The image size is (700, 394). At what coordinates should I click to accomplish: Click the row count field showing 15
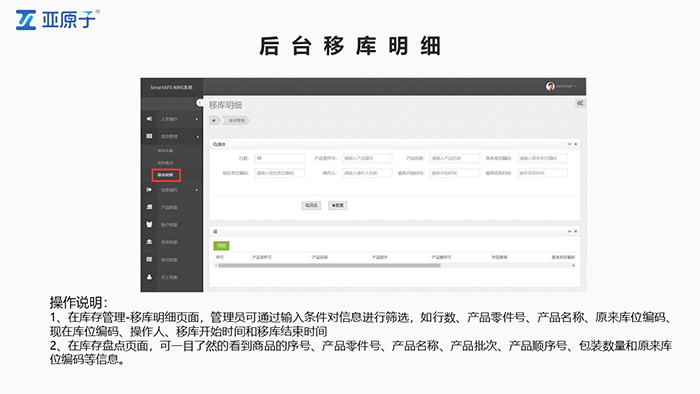tap(279, 158)
